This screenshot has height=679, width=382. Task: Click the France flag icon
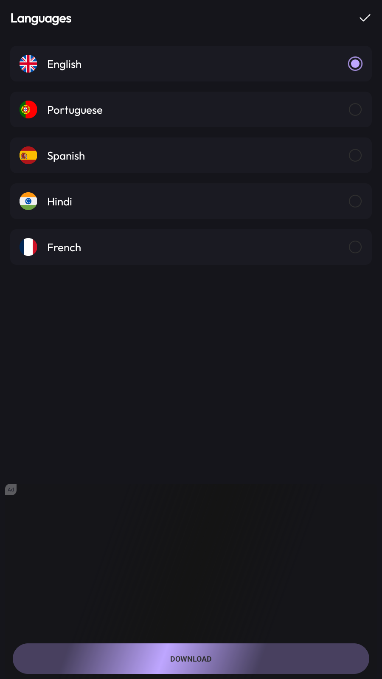28,247
